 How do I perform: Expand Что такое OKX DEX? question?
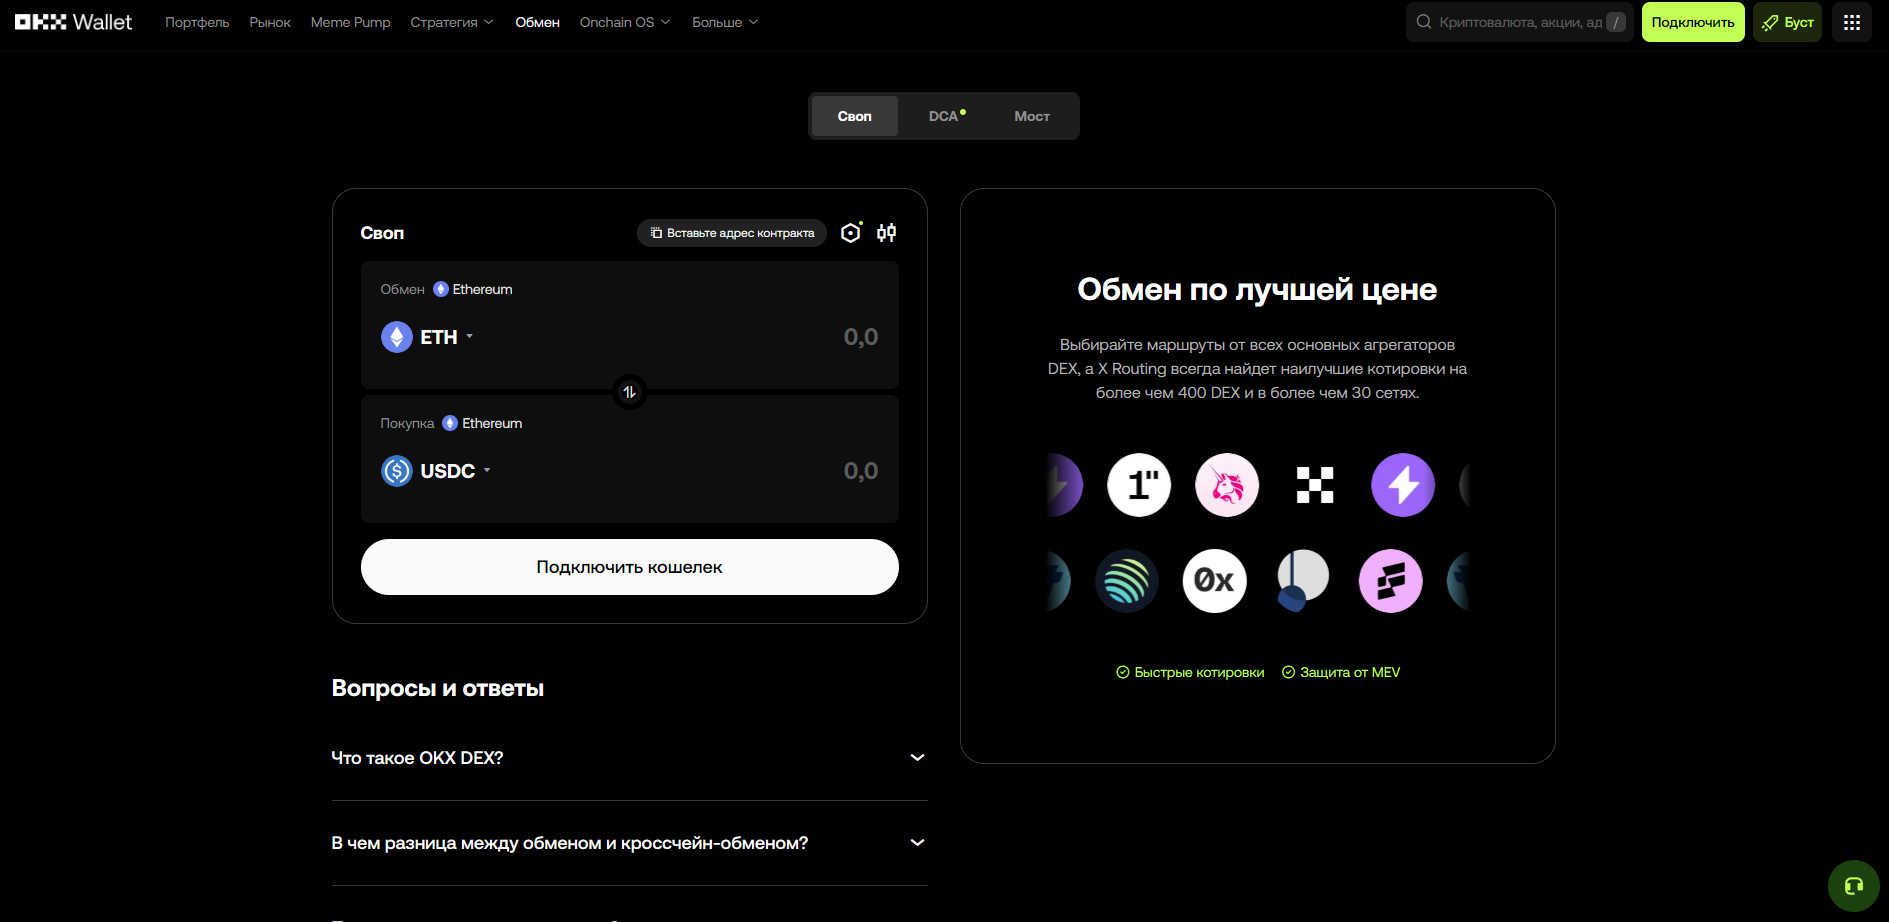629,758
